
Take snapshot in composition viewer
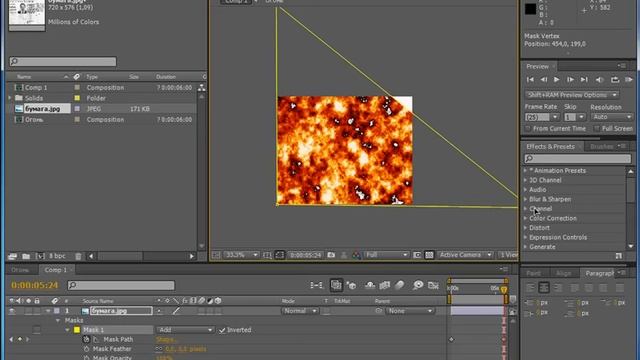pos(331,255)
